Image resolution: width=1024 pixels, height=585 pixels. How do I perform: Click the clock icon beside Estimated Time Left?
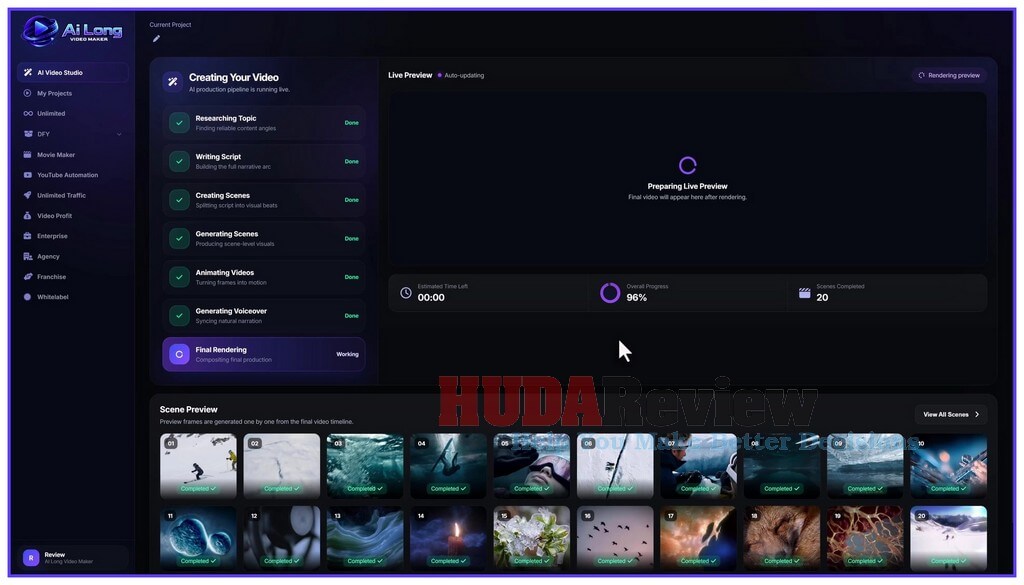point(406,292)
